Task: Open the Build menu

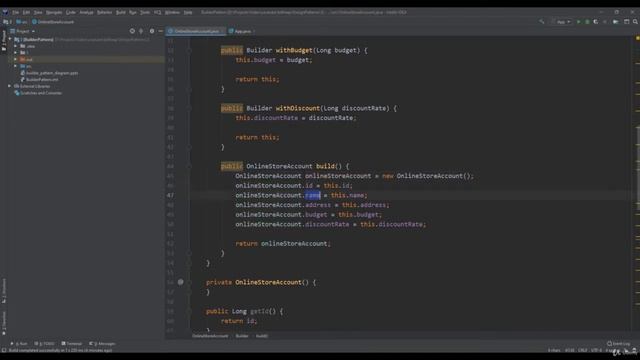Action: coord(121,12)
